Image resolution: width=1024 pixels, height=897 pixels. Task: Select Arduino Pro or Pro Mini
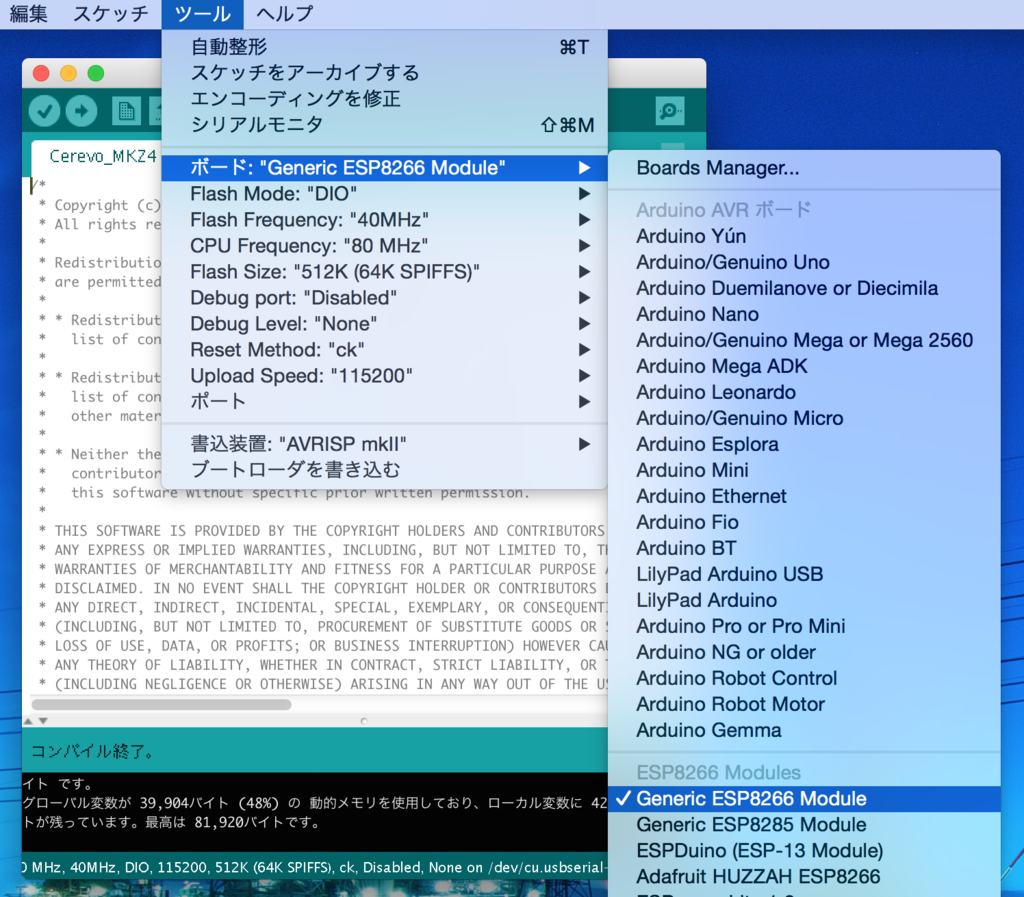click(x=804, y=627)
